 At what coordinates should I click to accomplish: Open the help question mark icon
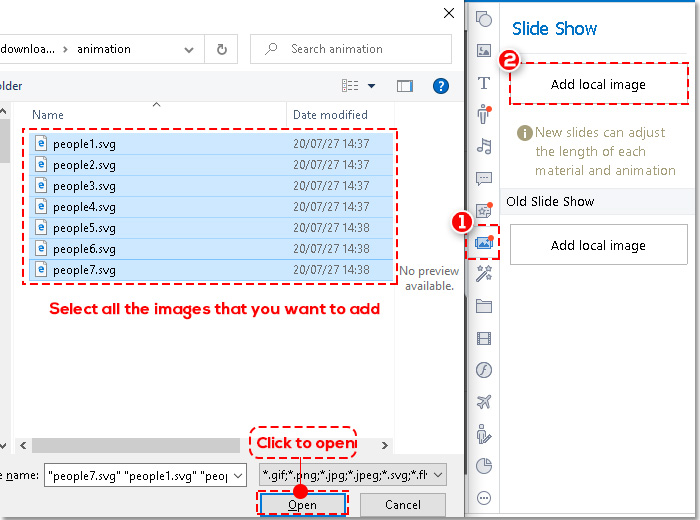(x=441, y=86)
